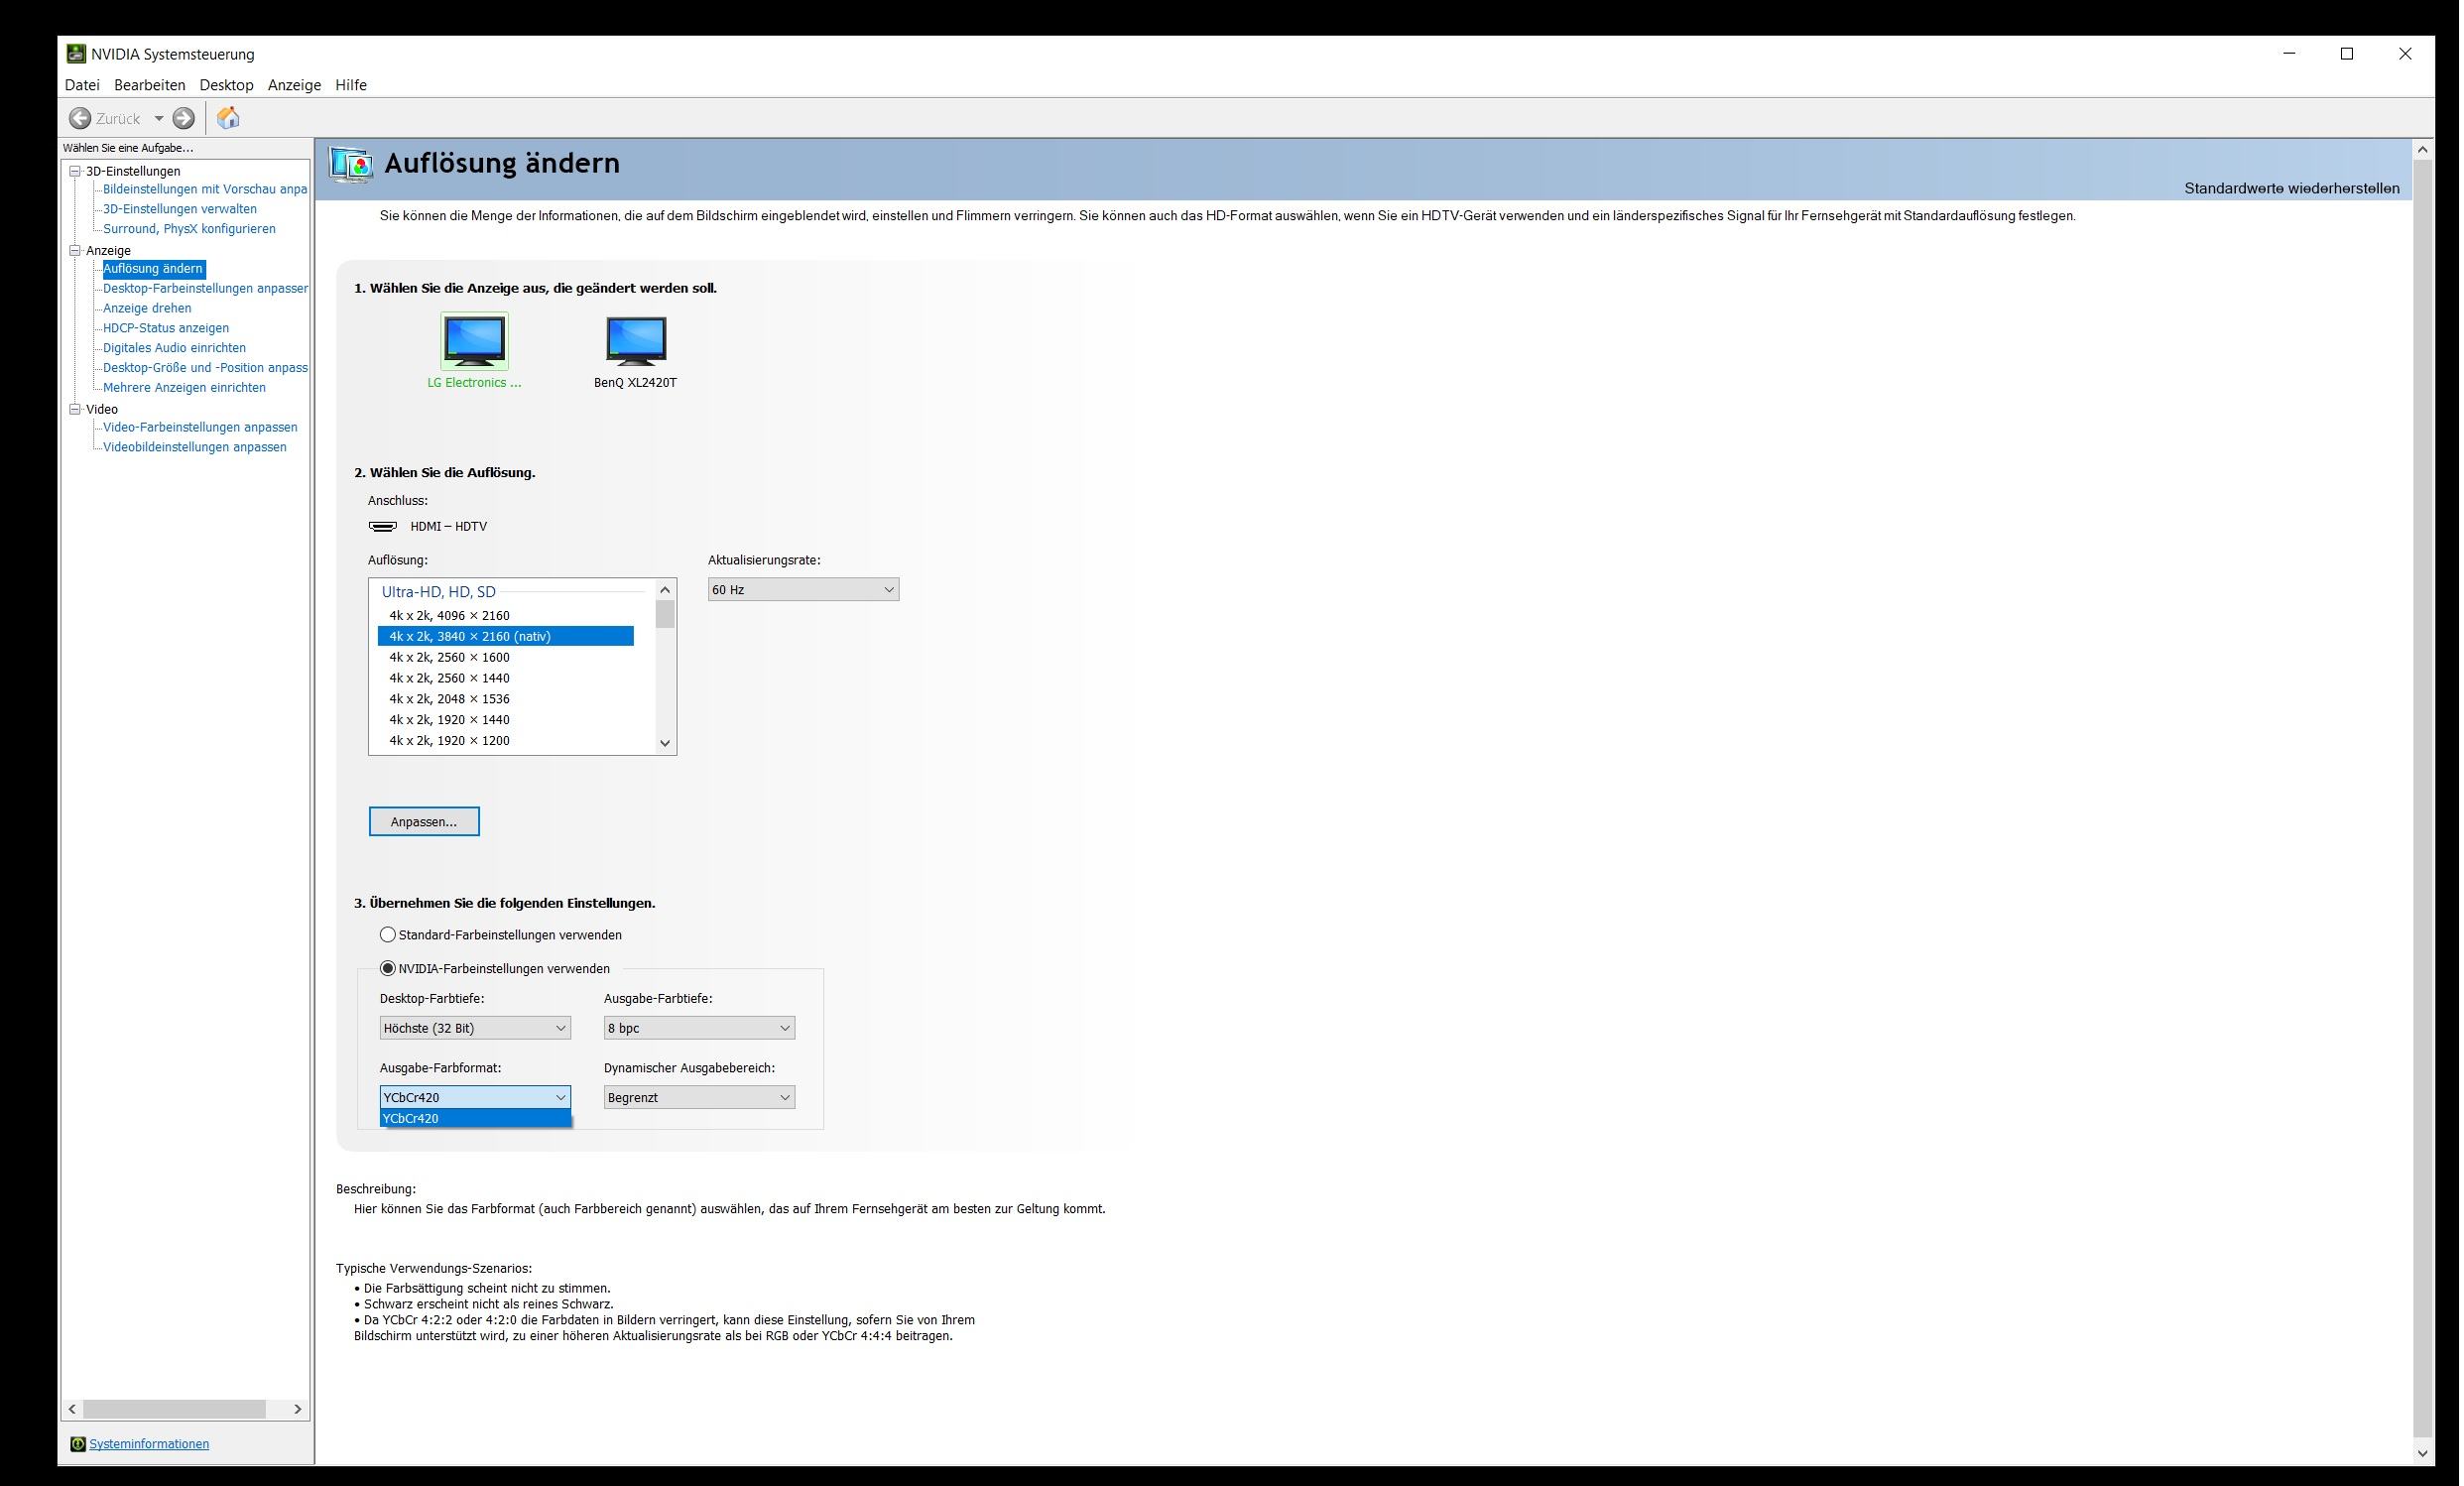Open Video-Farbeinstellungen anpassen
The height and width of the screenshot is (1486, 2464).
coord(200,427)
